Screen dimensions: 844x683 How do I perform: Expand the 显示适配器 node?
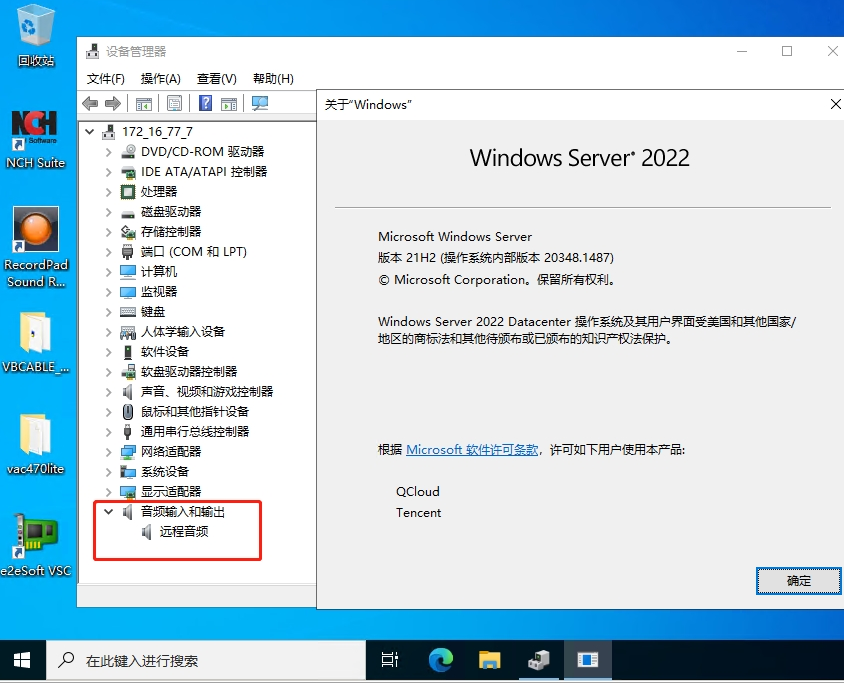tap(109, 492)
